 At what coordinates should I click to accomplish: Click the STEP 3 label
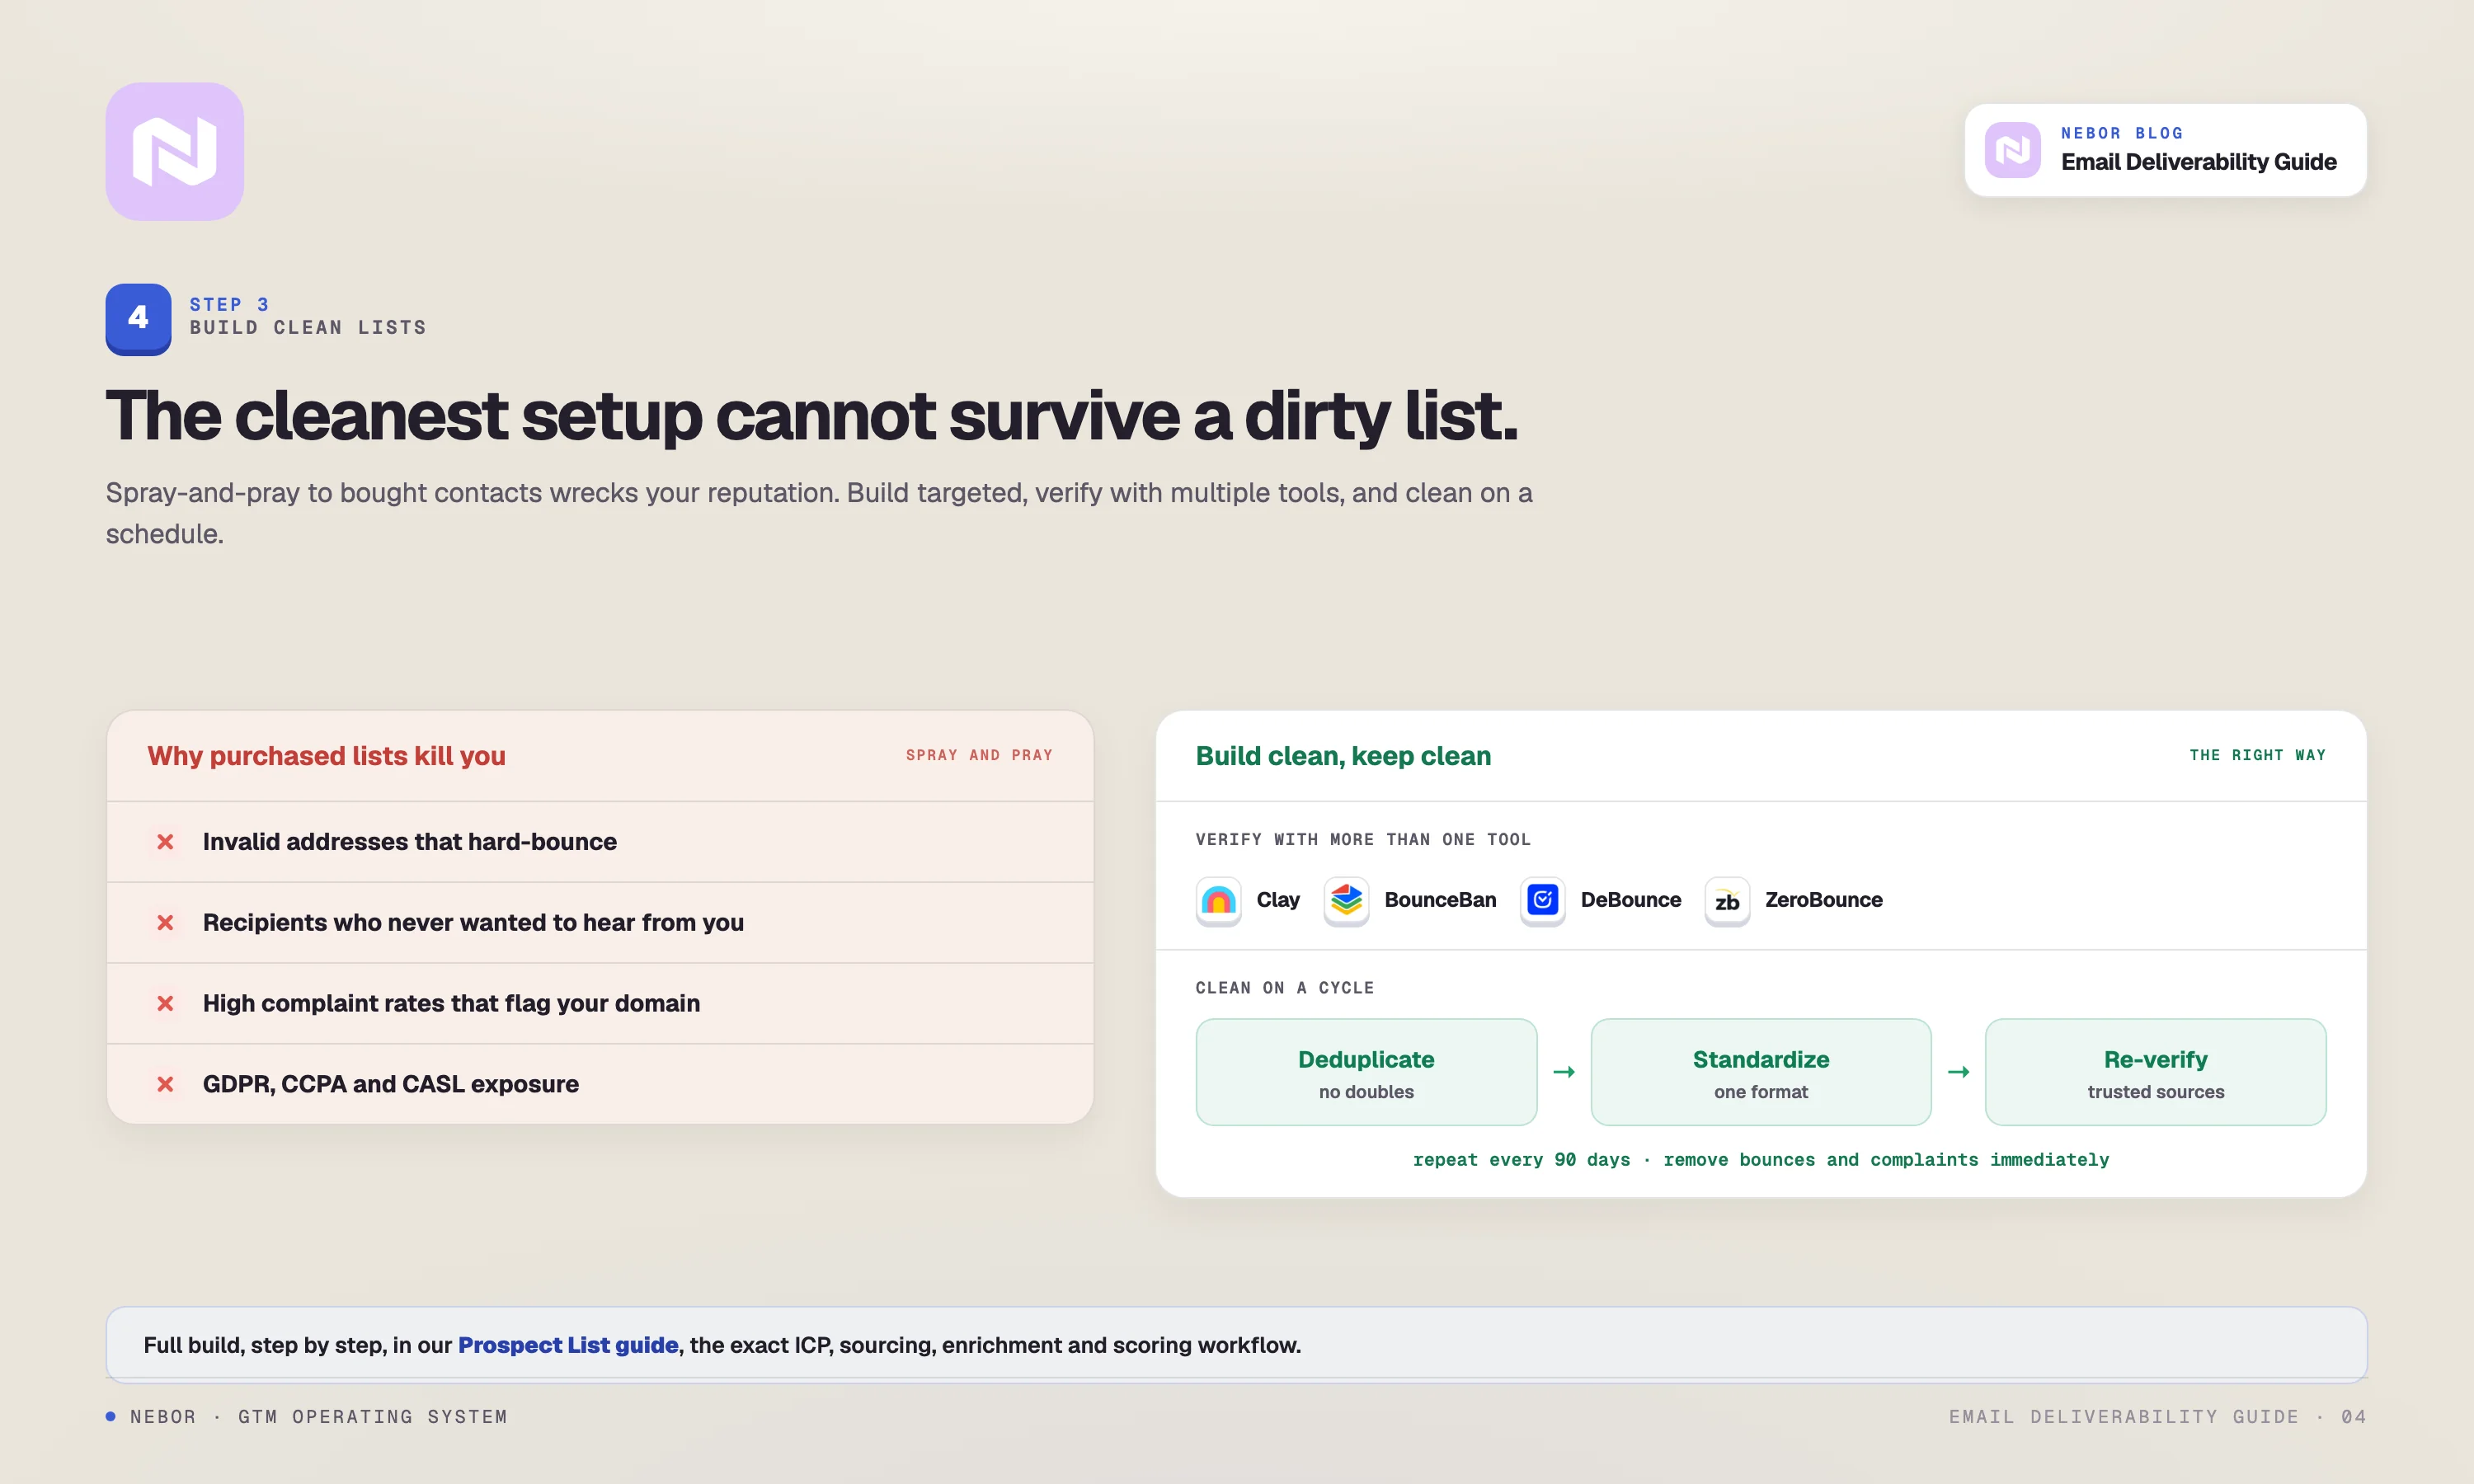[x=229, y=304]
